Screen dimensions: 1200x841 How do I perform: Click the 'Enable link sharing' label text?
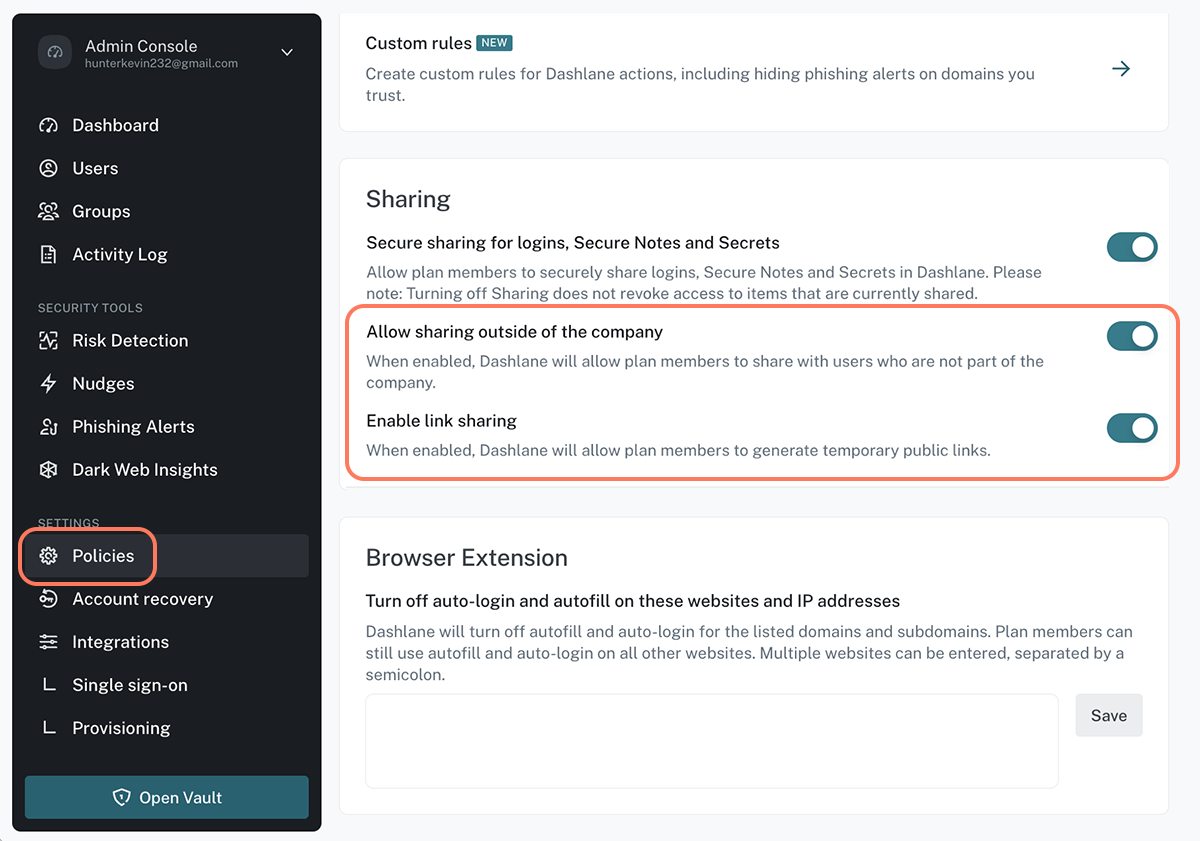(441, 420)
